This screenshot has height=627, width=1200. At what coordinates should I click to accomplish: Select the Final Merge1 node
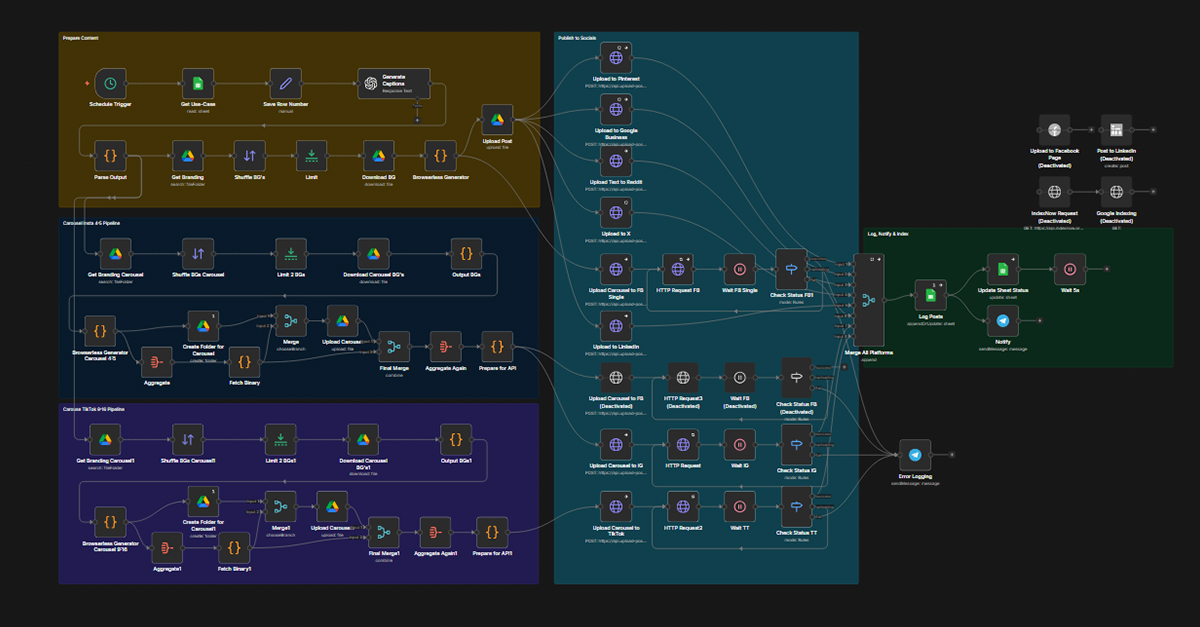click(x=384, y=532)
